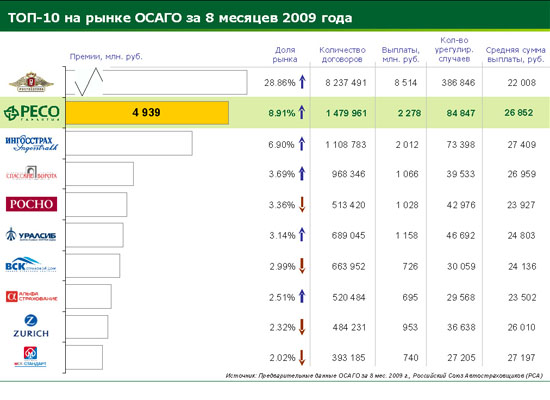Click the МСК Стандарт logo
This screenshot has width=550, height=400.
(30, 356)
